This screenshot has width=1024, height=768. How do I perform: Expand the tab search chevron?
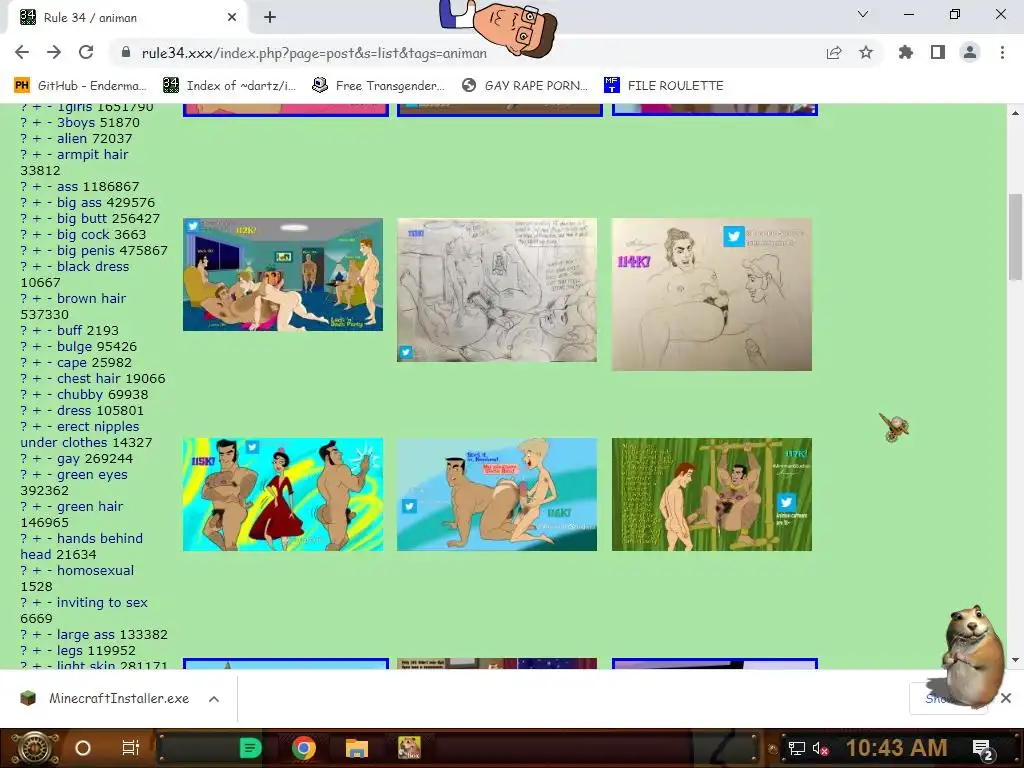tap(863, 14)
